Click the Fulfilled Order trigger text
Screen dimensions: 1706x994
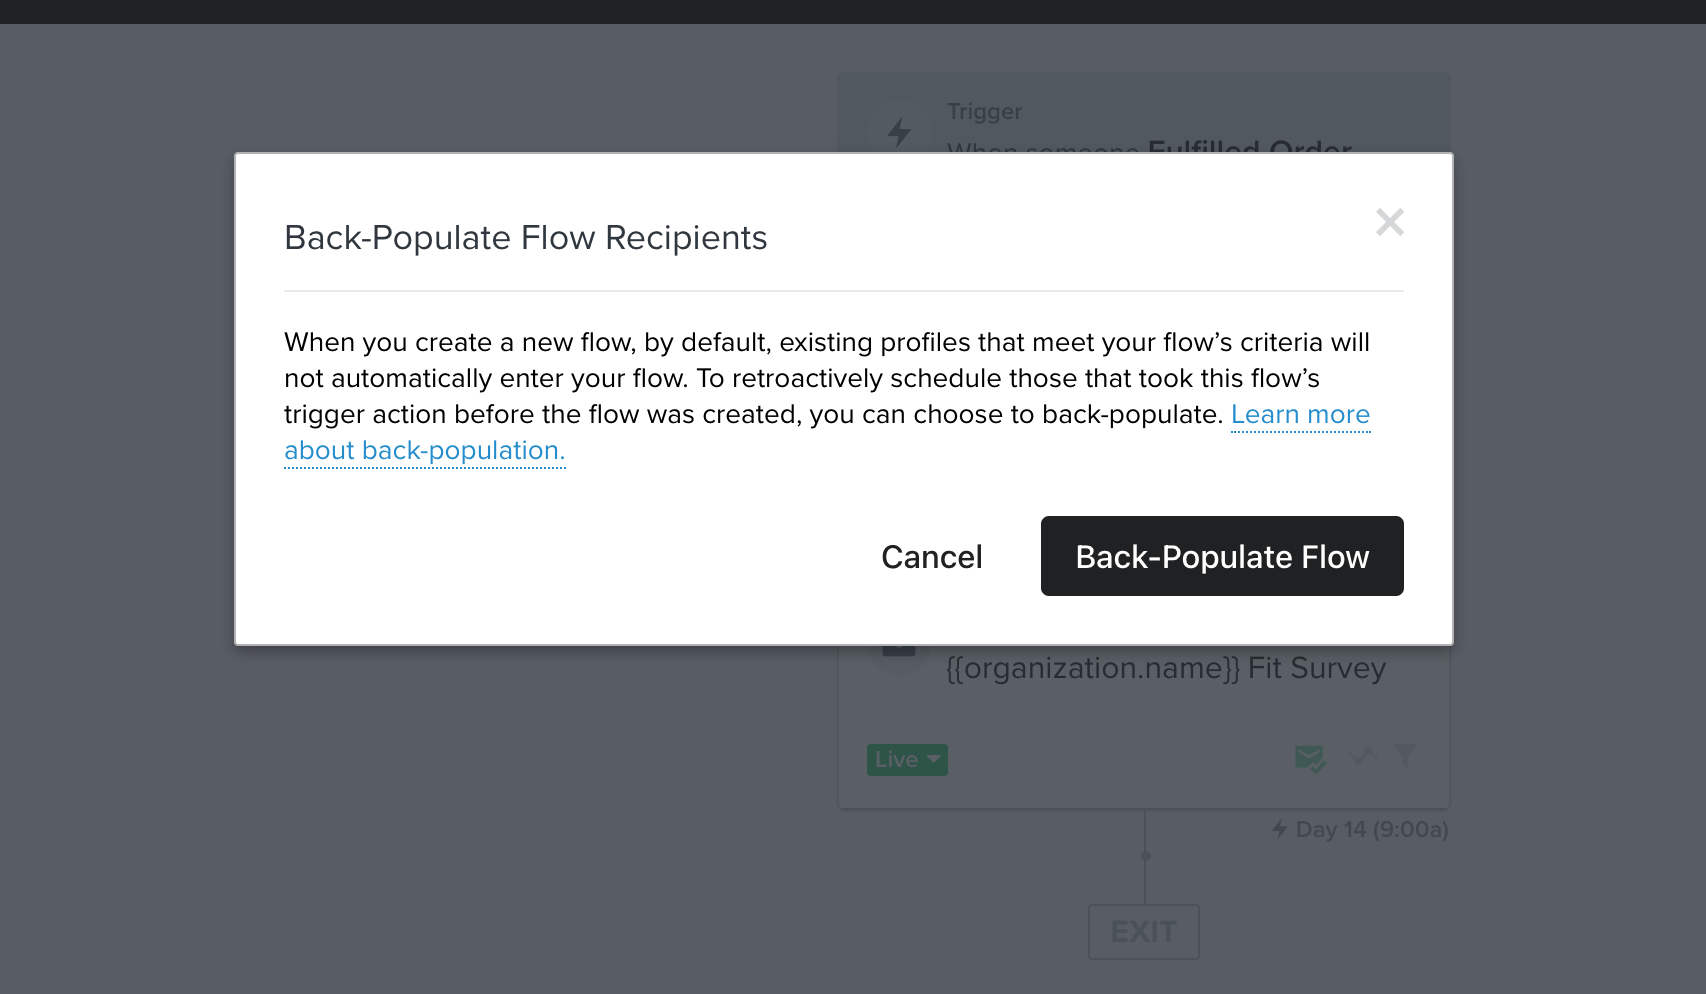pyautogui.click(x=1250, y=148)
